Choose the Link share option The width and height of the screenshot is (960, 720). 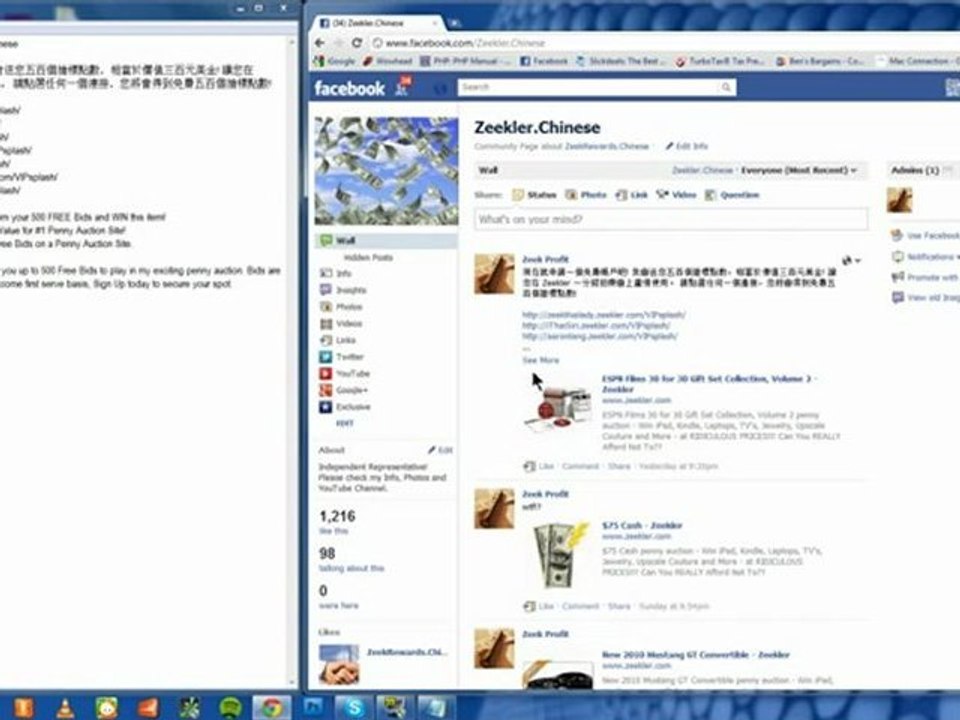click(632, 195)
